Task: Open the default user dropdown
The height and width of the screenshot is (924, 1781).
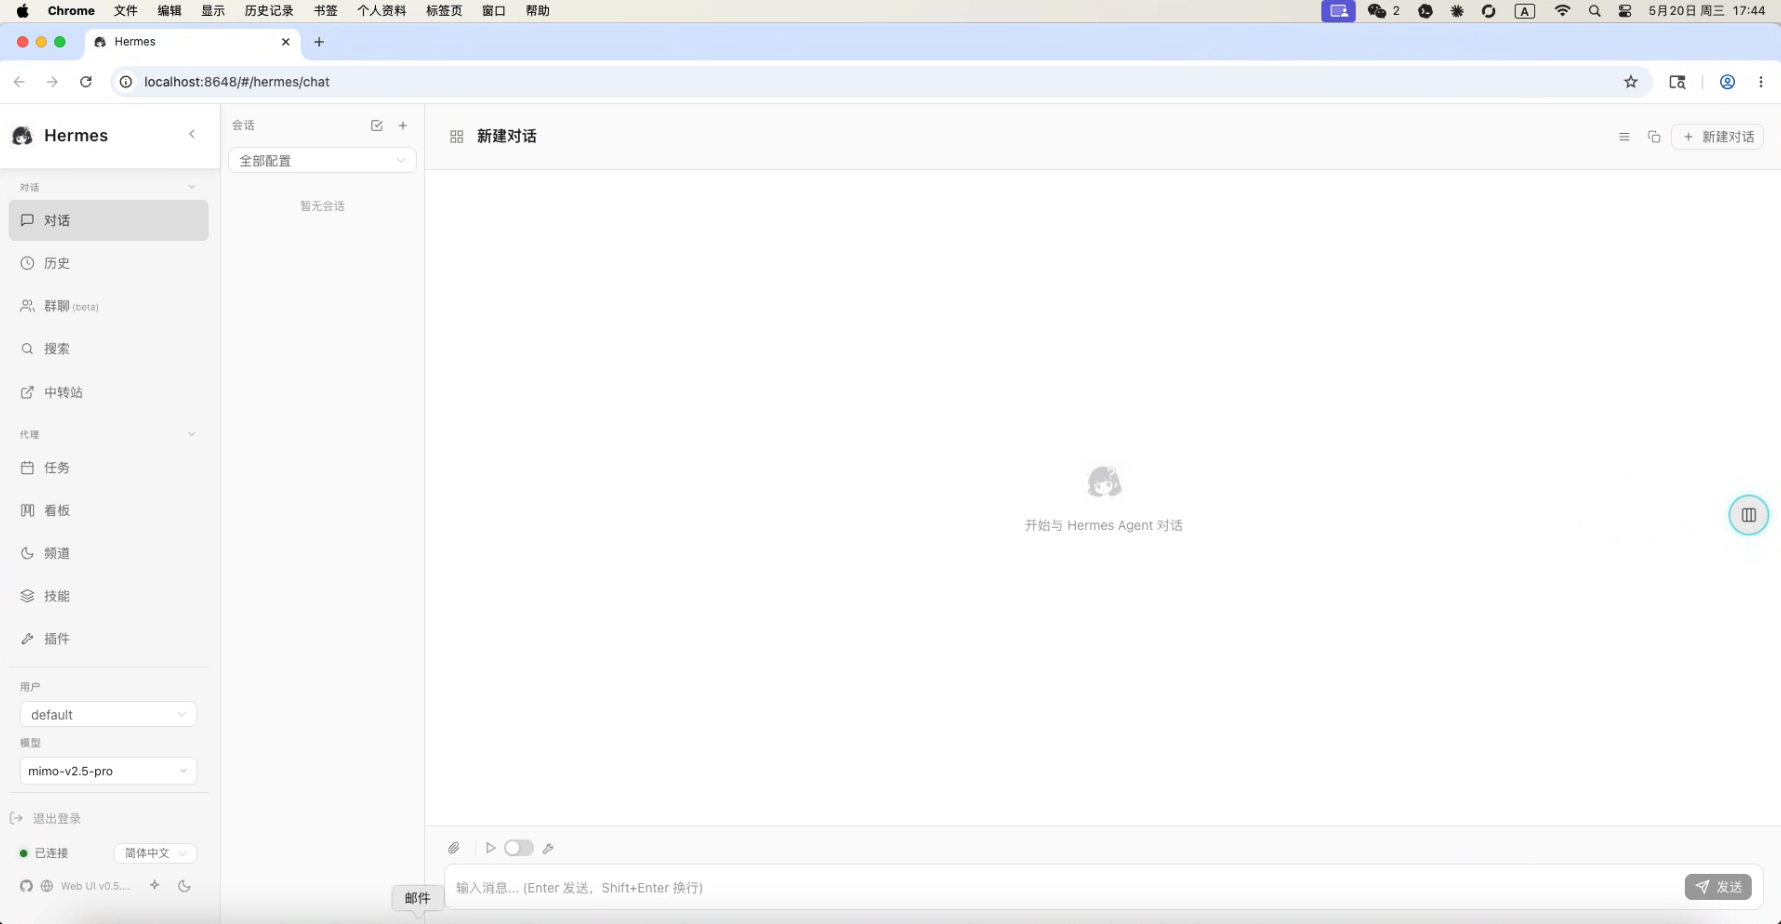Action: (x=108, y=715)
